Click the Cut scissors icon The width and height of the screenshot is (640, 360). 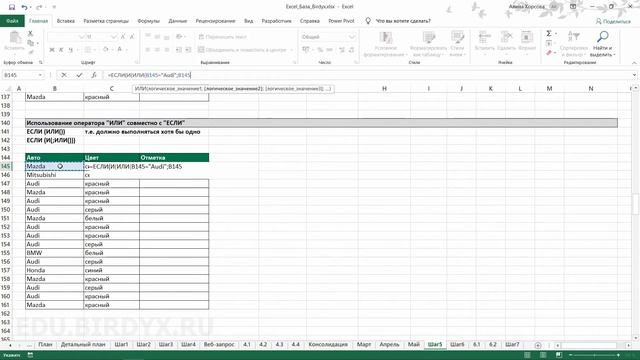[x=30, y=33]
